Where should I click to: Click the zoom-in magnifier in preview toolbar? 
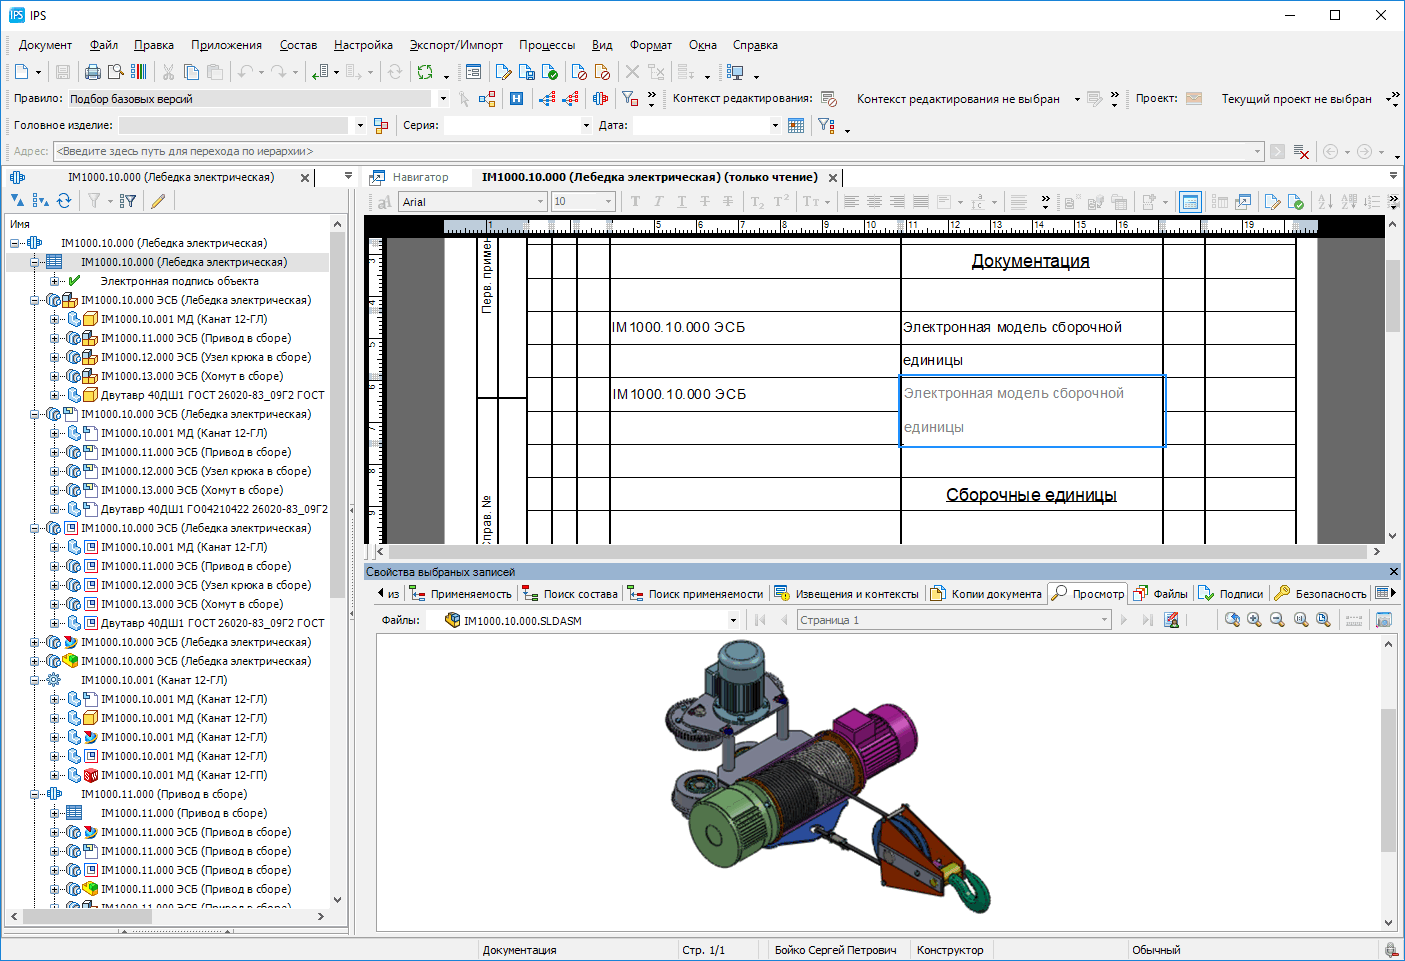(1254, 620)
